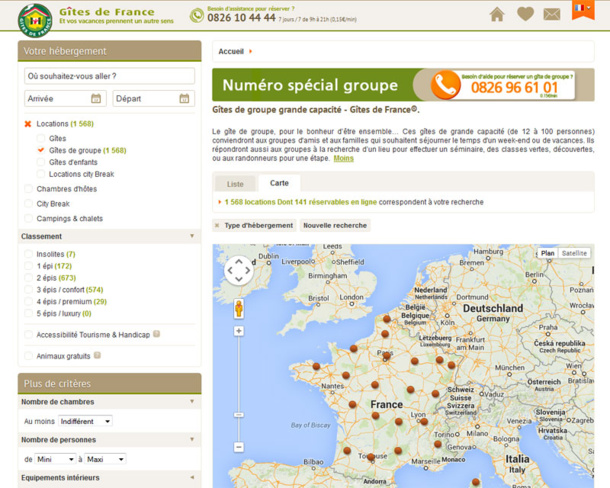
Task: Switch map to Satellite view
Action: [x=574, y=253]
